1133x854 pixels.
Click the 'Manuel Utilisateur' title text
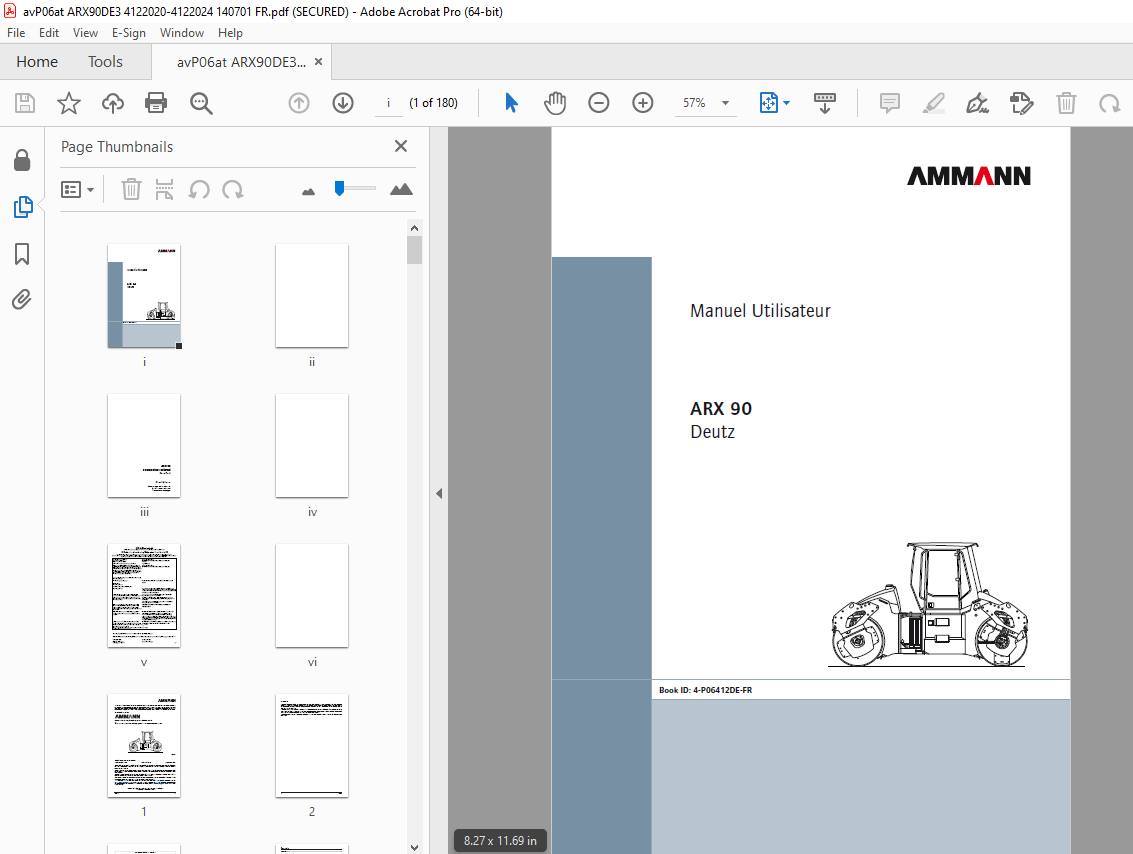point(760,311)
